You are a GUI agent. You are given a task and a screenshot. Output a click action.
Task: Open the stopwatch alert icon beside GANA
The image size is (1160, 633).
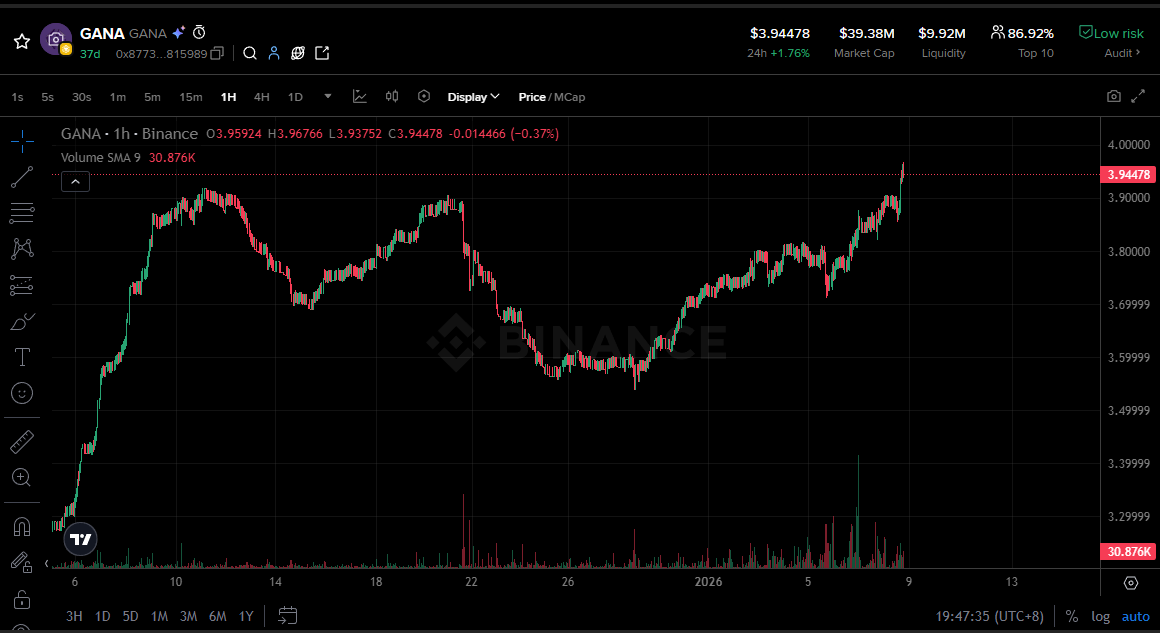coord(199,33)
